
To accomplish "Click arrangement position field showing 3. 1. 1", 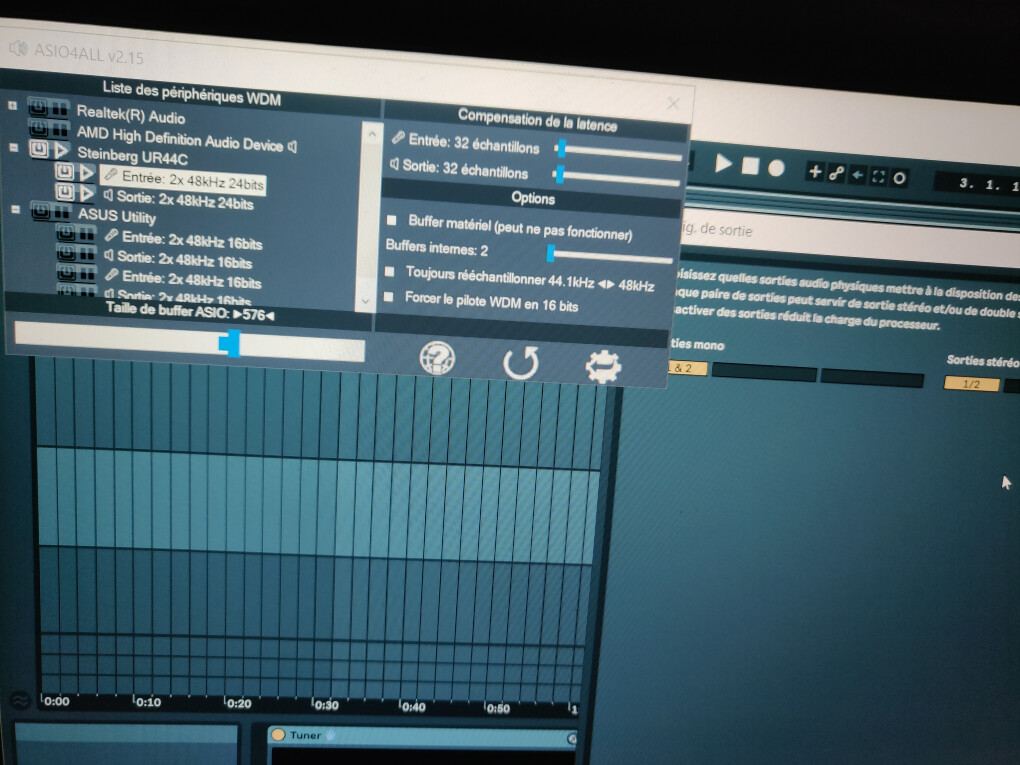I will pyautogui.click(x=979, y=184).
